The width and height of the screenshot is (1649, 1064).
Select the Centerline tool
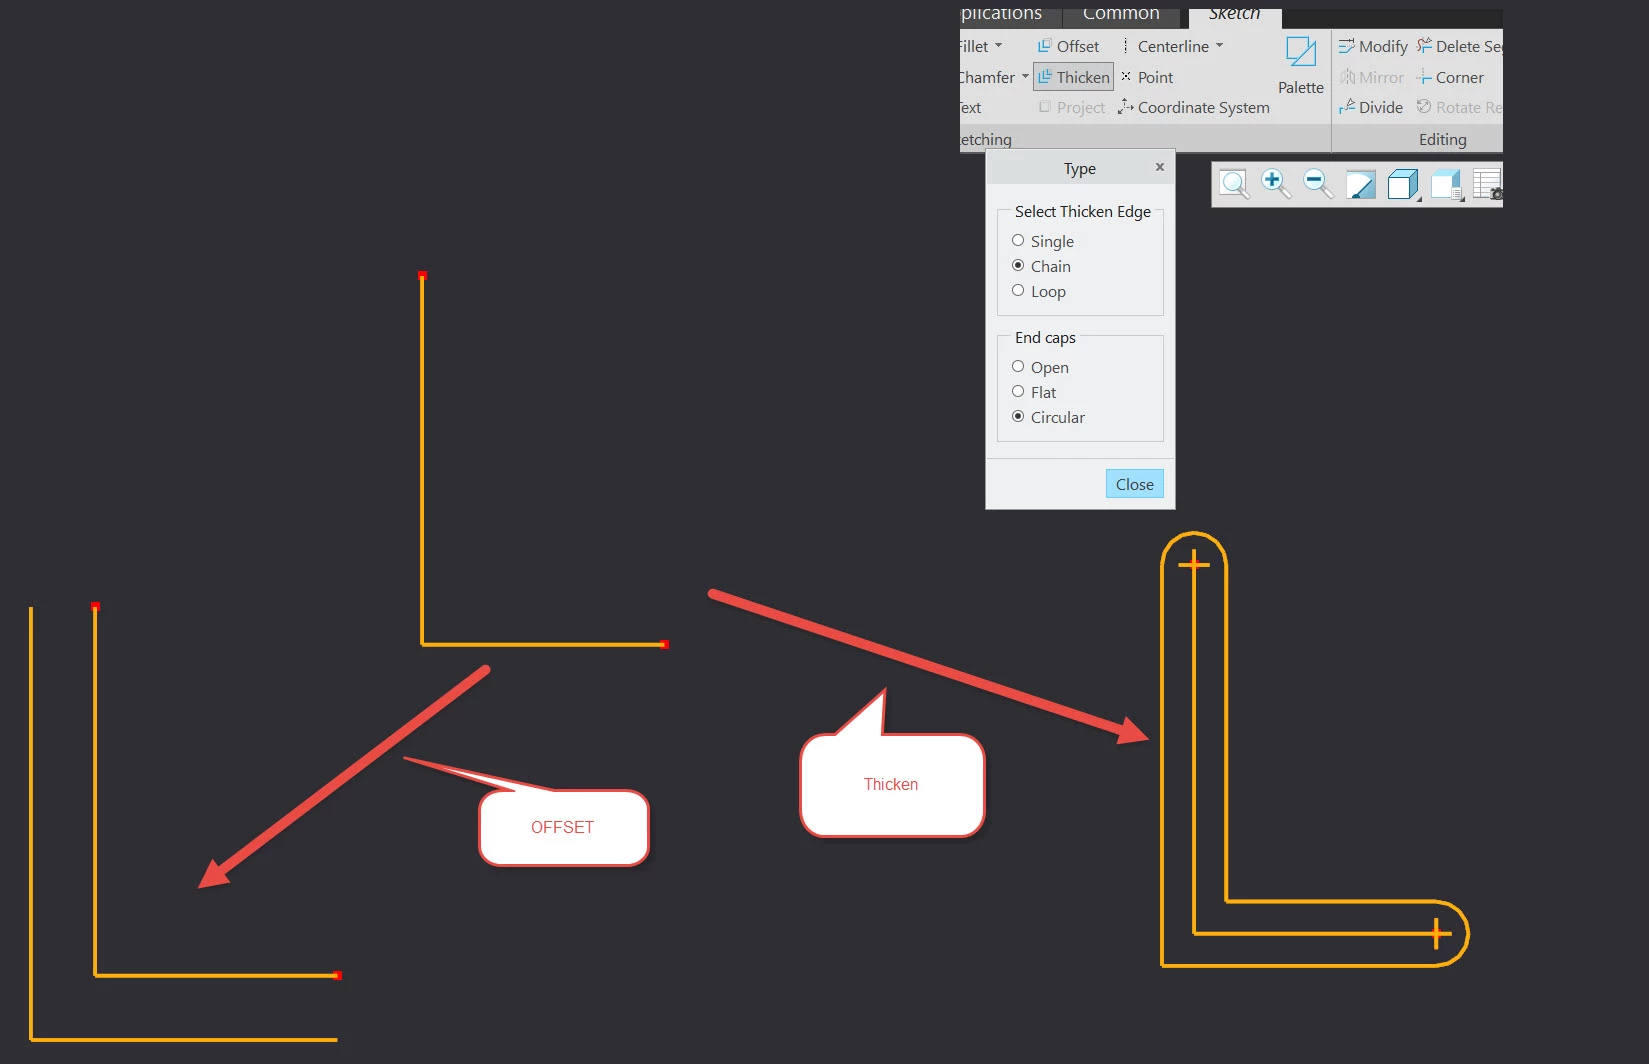(x=1165, y=46)
